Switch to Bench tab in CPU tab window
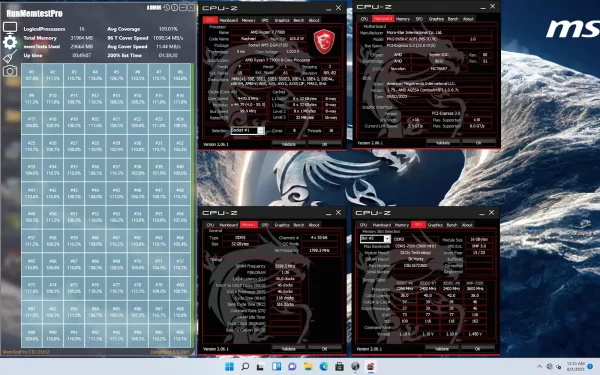This screenshot has height=375, width=600. click(298, 20)
